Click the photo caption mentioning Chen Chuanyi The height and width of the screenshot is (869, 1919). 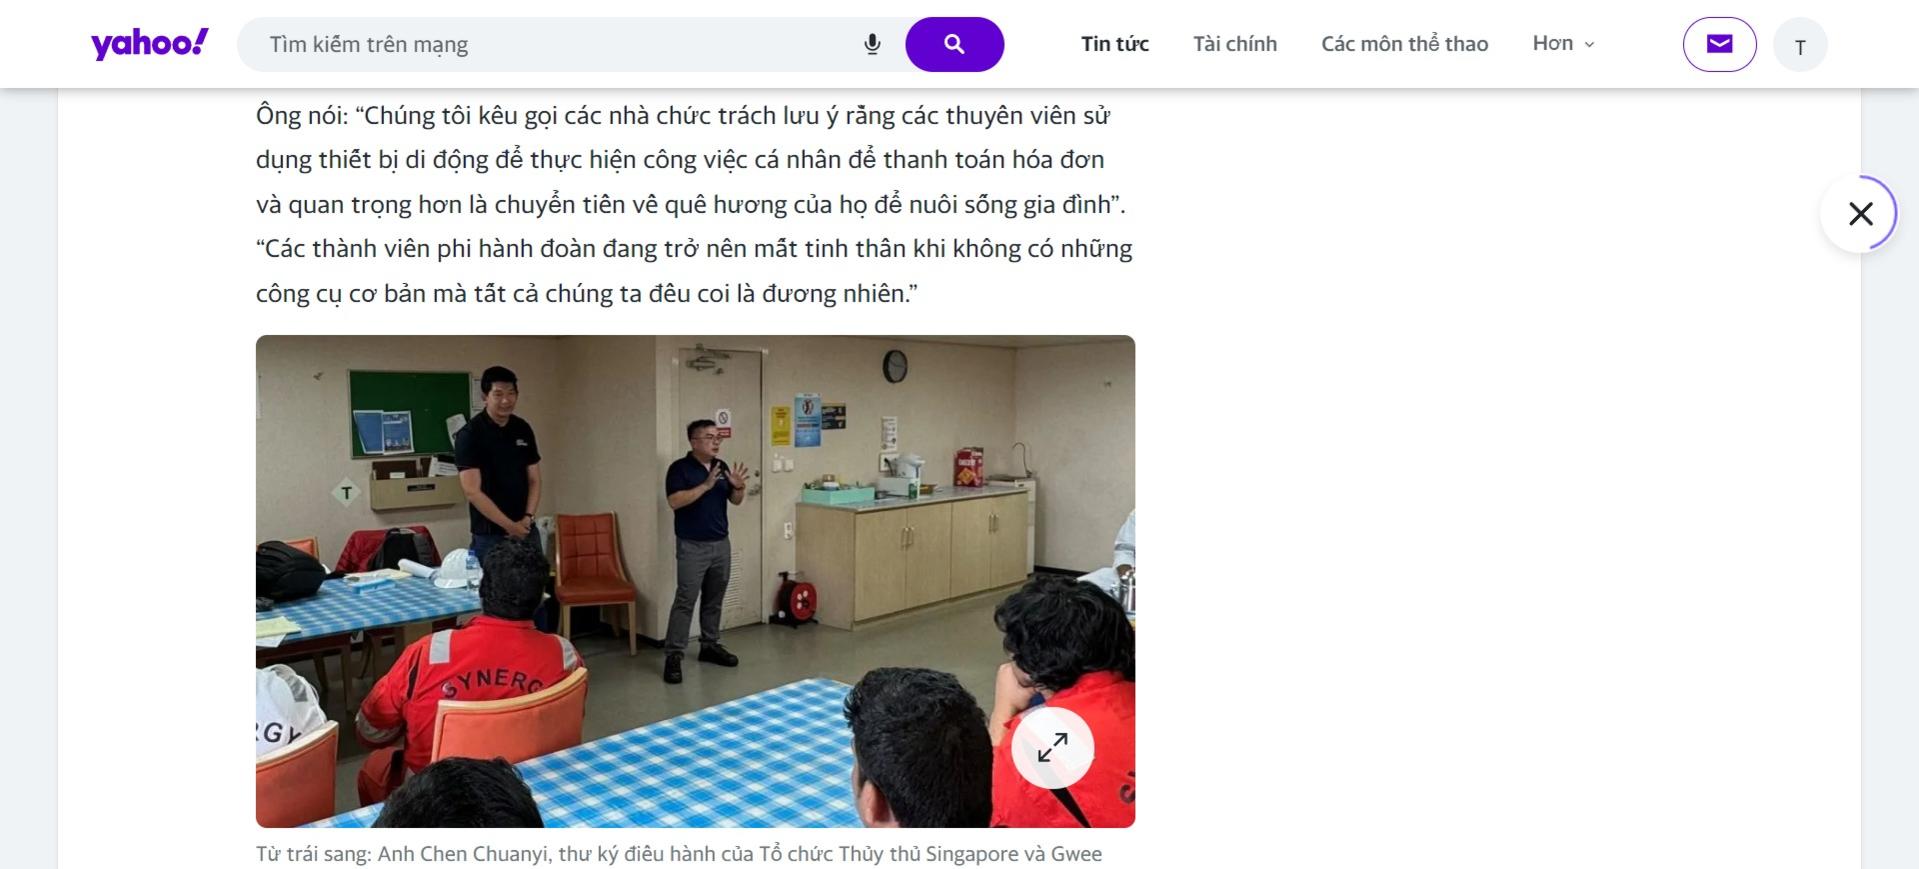click(679, 855)
